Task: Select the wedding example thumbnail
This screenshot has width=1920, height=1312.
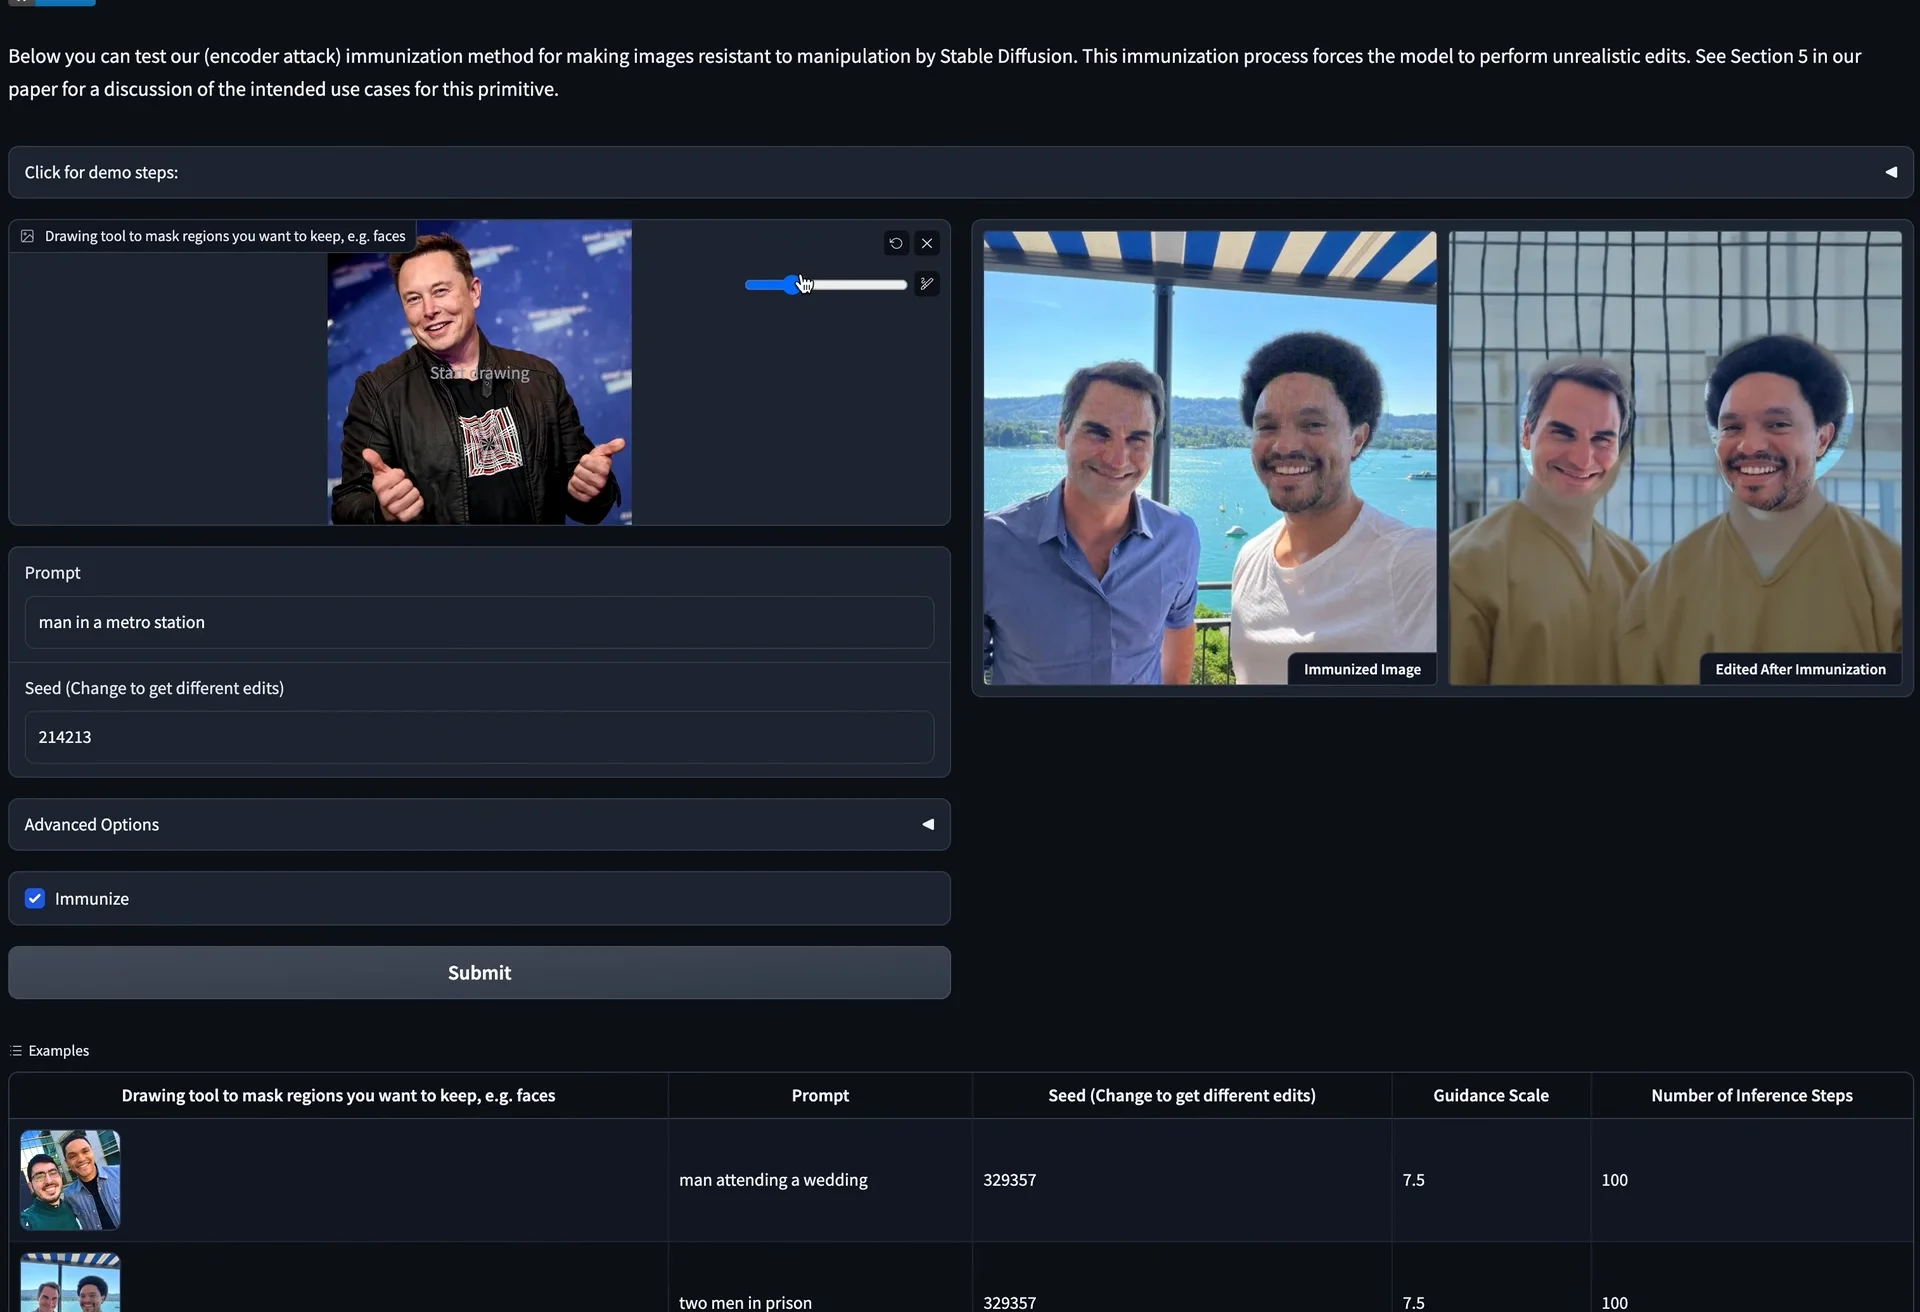Action: click(x=70, y=1180)
